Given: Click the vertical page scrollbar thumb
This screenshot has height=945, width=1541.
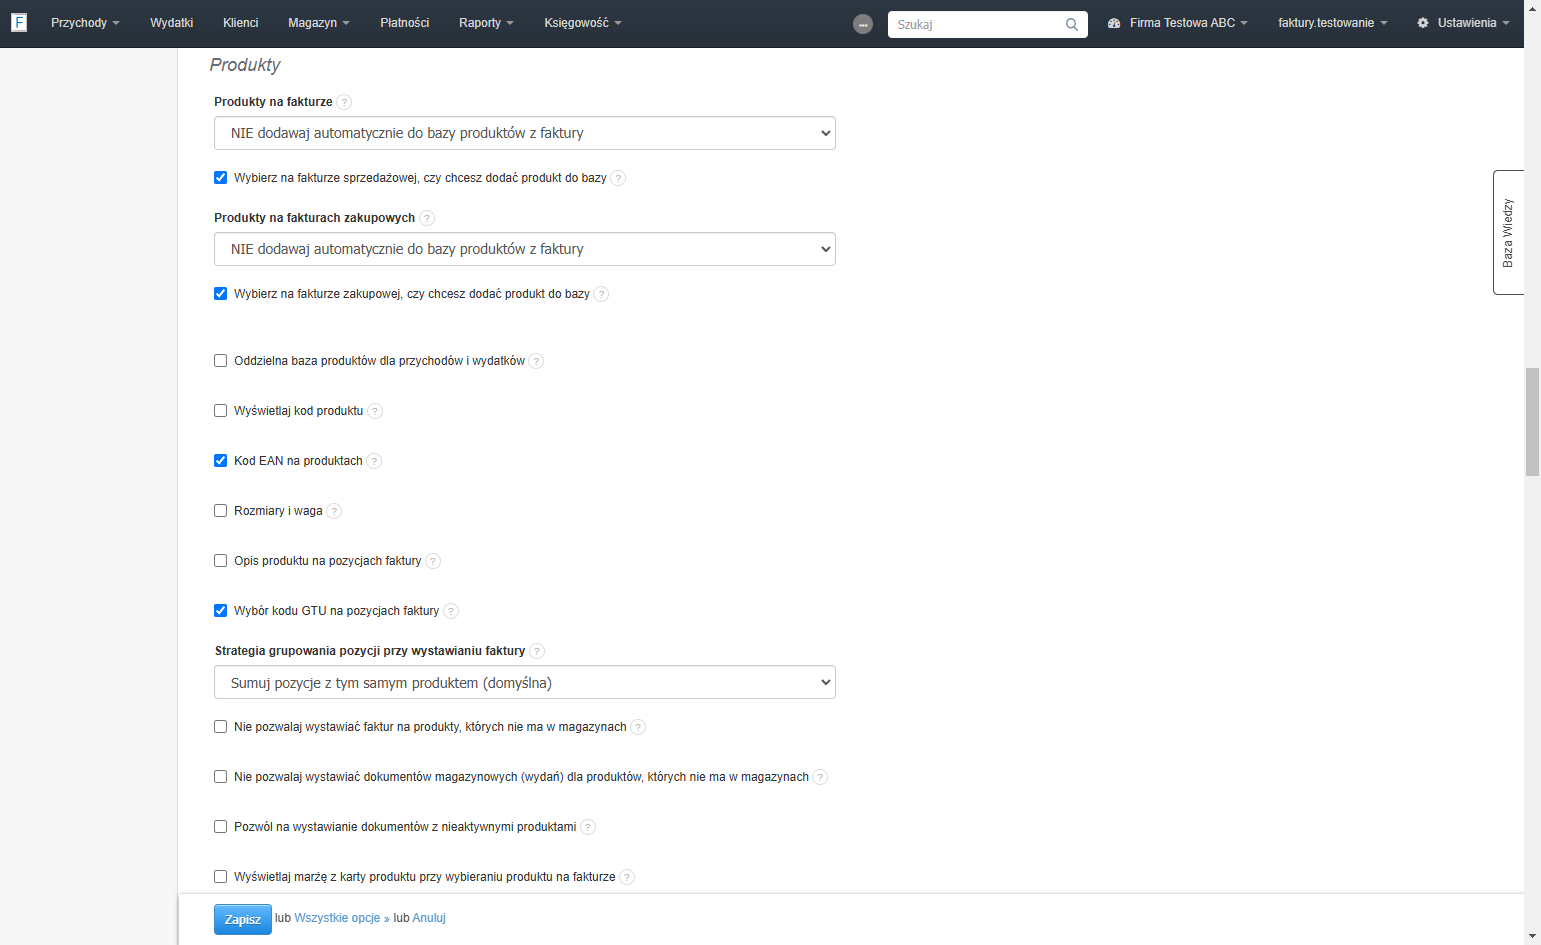Looking at the screenshot, I should 1532,422.
